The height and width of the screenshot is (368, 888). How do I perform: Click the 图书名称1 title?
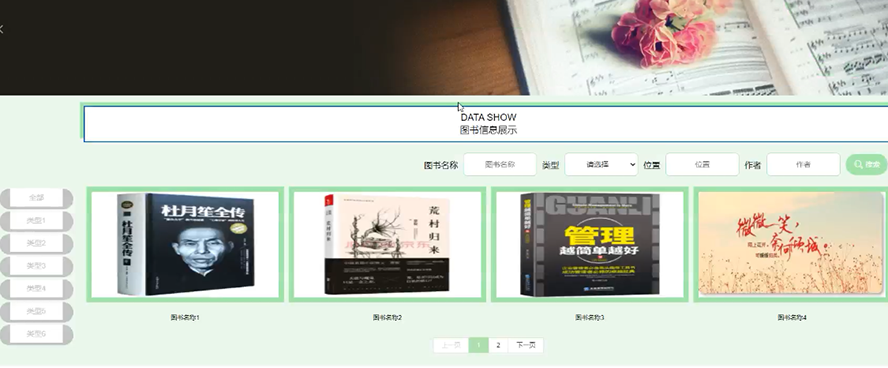(185, 318)
